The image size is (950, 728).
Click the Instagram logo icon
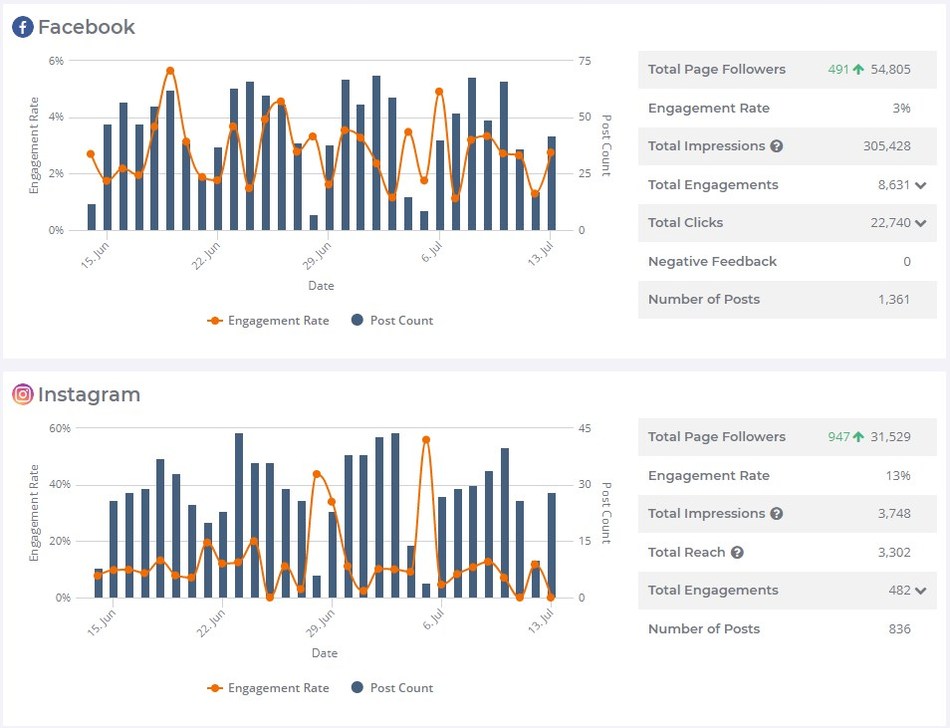(x=22, y=394)
